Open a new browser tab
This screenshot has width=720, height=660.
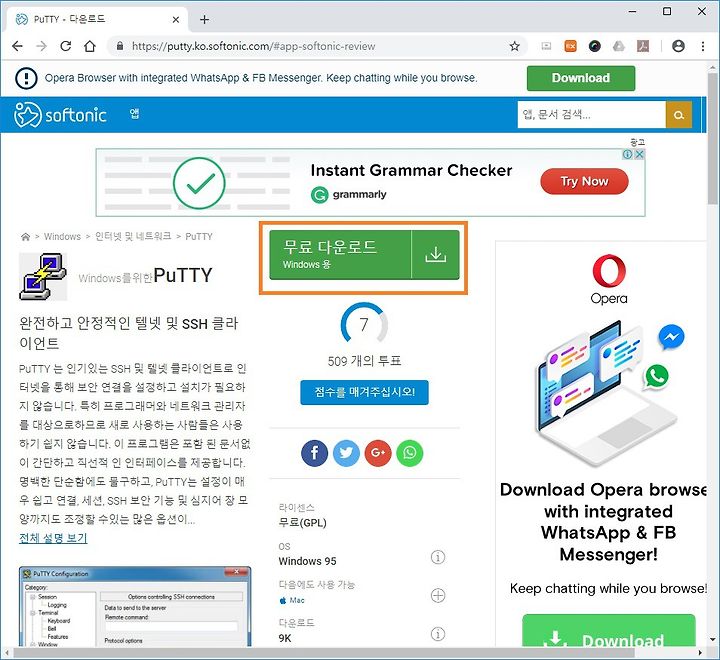click(204, 19)
